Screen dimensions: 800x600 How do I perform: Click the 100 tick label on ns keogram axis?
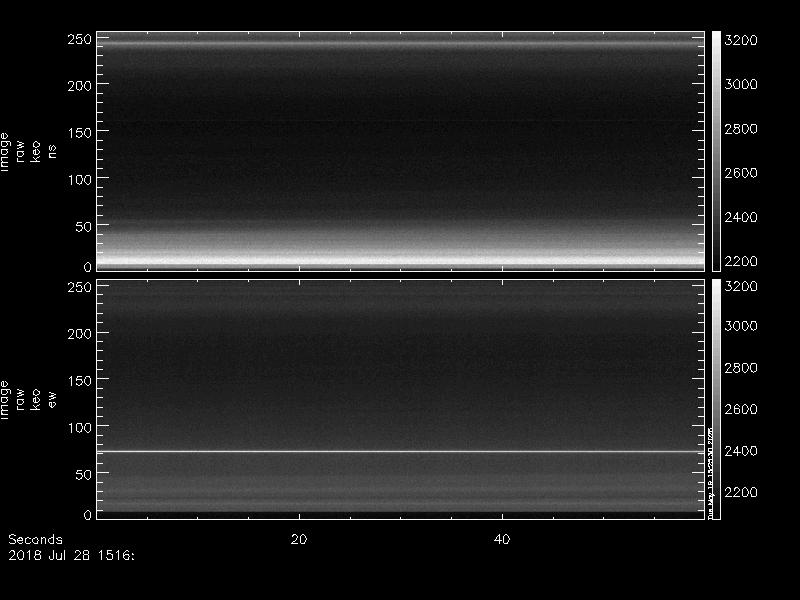coord(80,180)
